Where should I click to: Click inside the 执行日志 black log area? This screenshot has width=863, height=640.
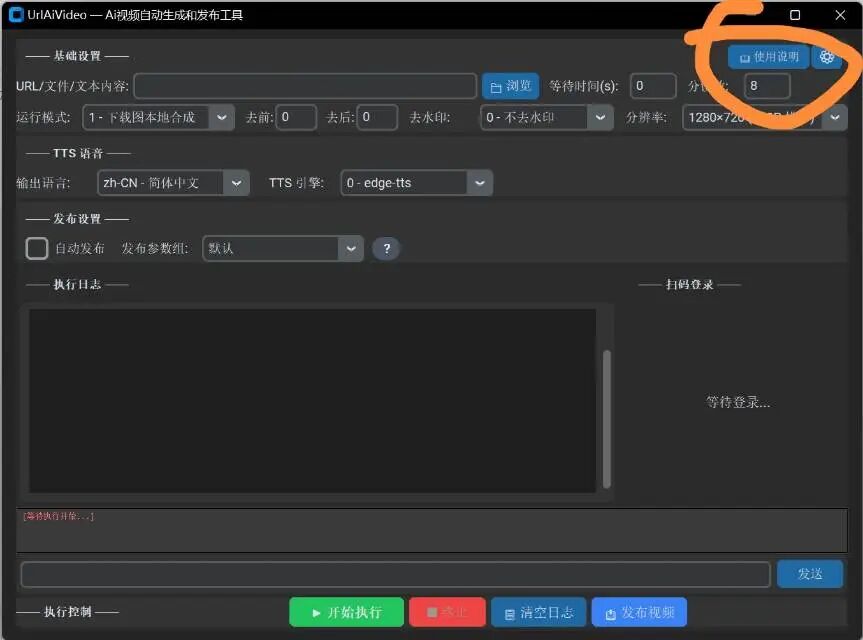click(x=312, y=401)
